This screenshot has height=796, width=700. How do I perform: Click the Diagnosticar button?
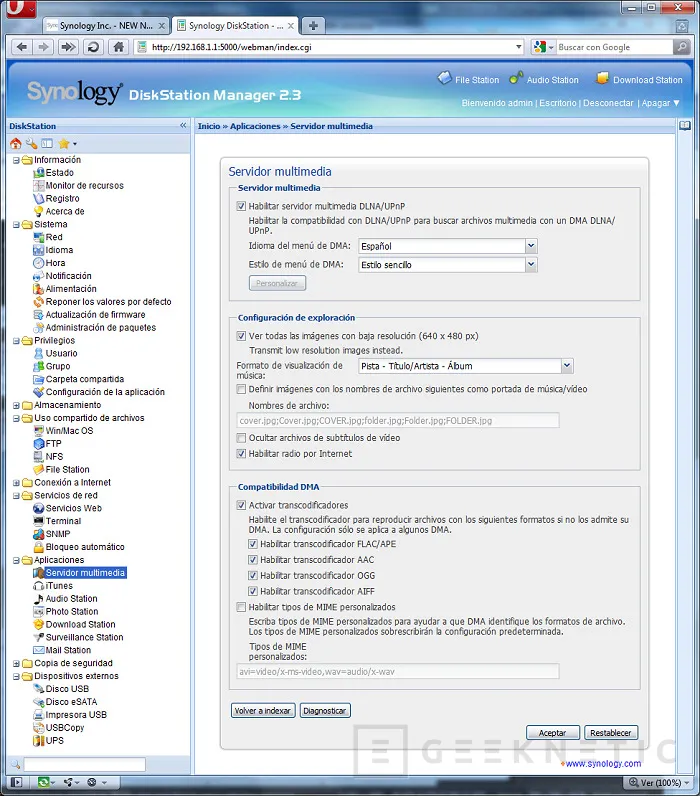[325, 711]
